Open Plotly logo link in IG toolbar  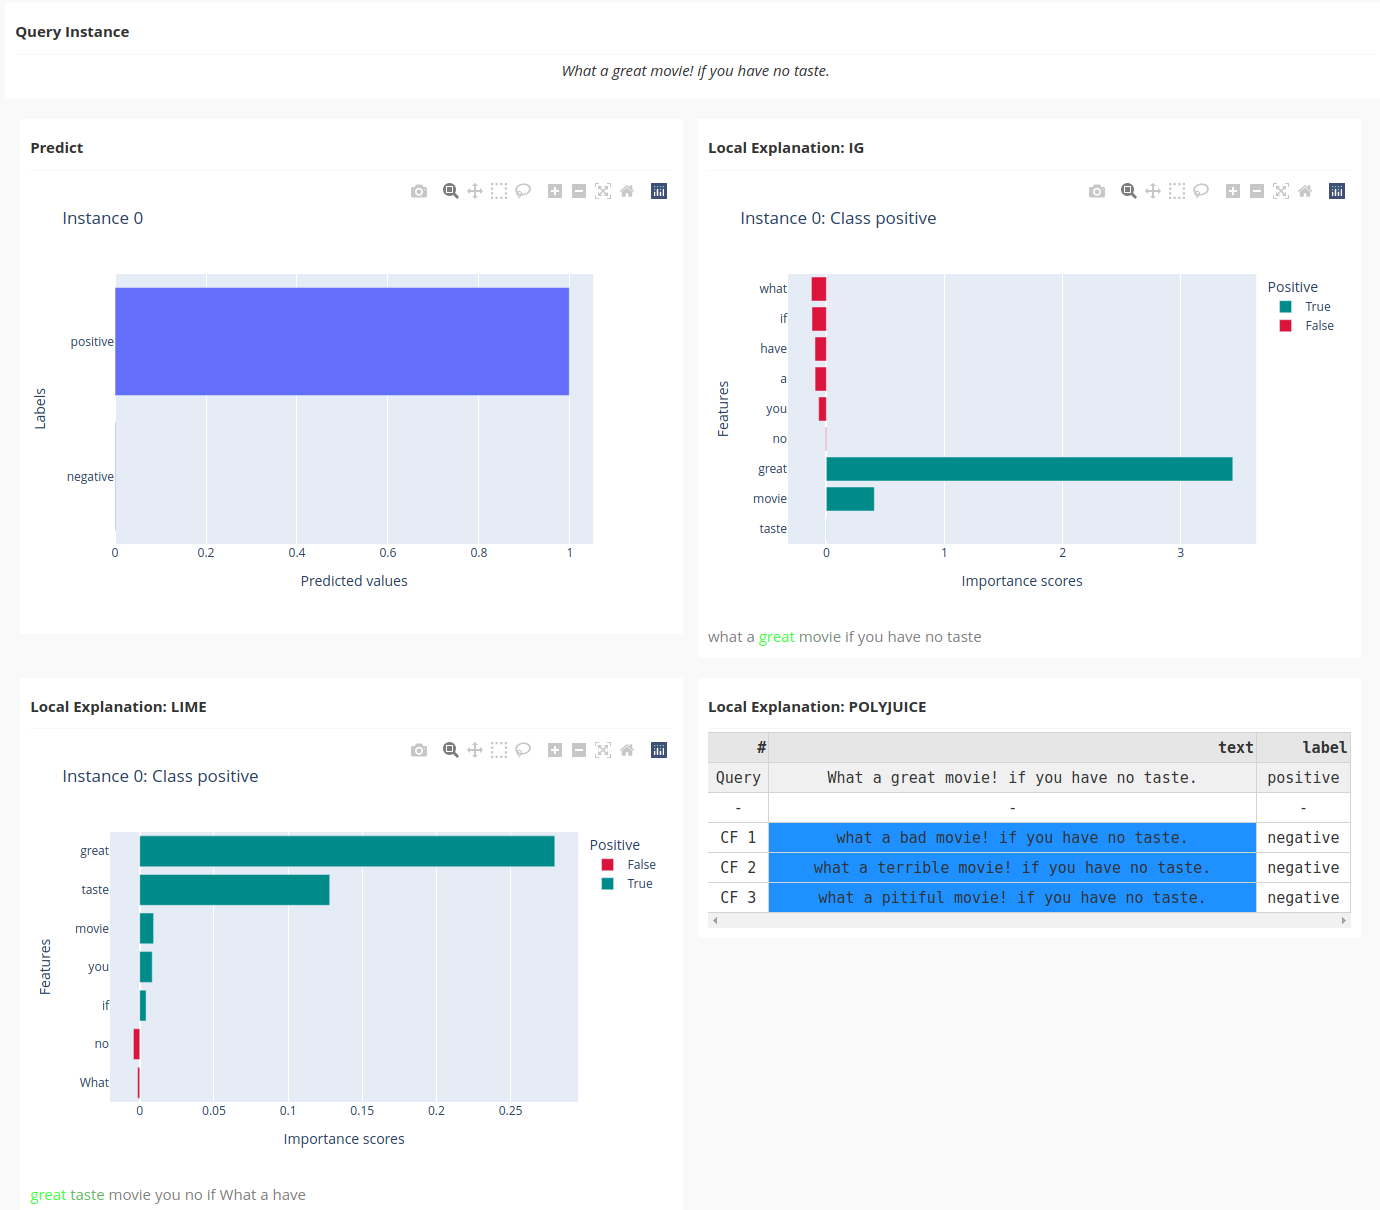(x=1337, y=191)
